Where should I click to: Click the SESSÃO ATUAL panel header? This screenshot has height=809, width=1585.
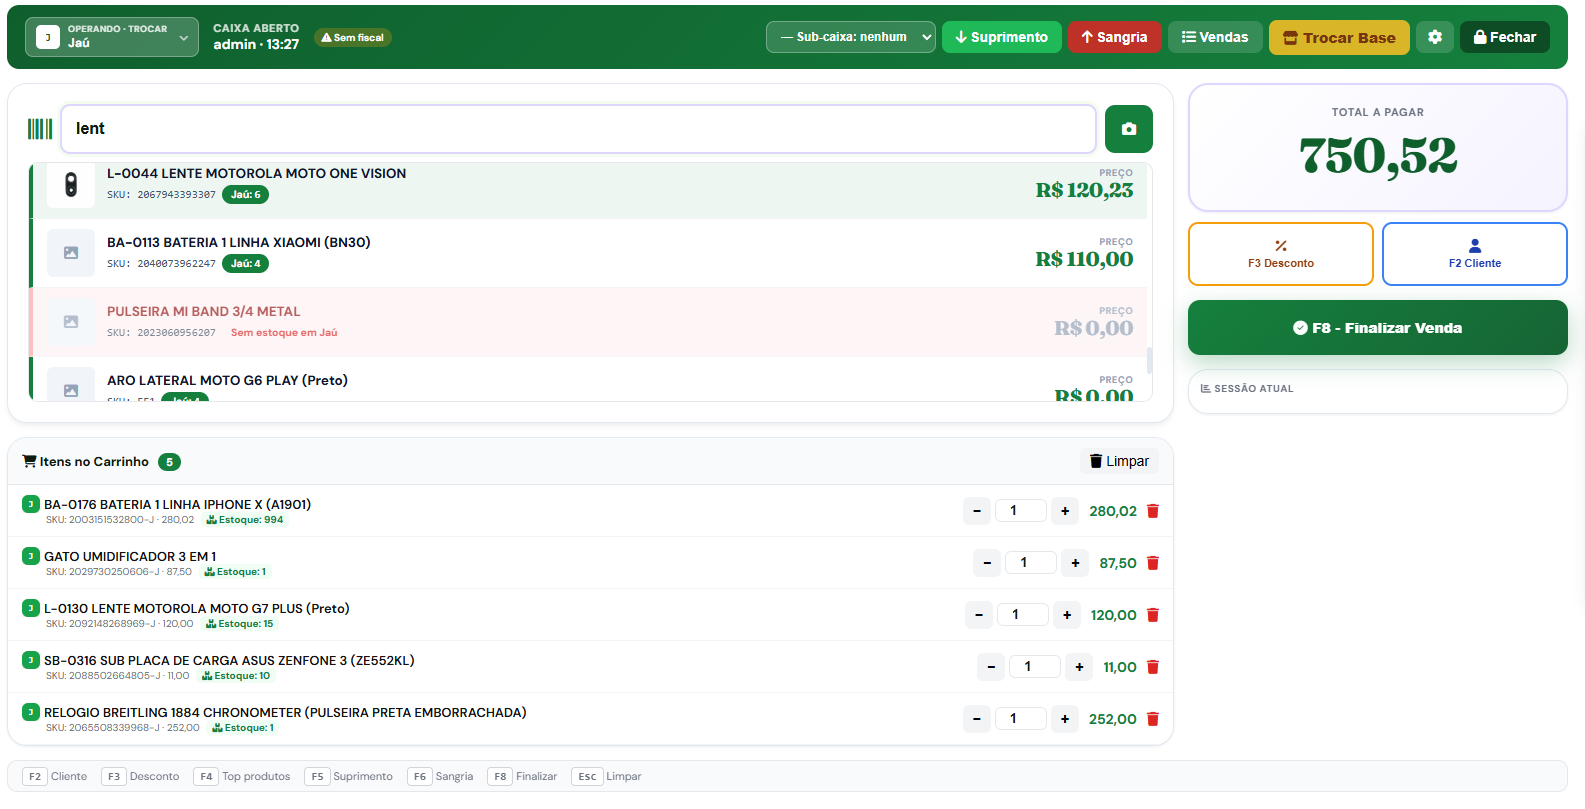(1247, 389)
